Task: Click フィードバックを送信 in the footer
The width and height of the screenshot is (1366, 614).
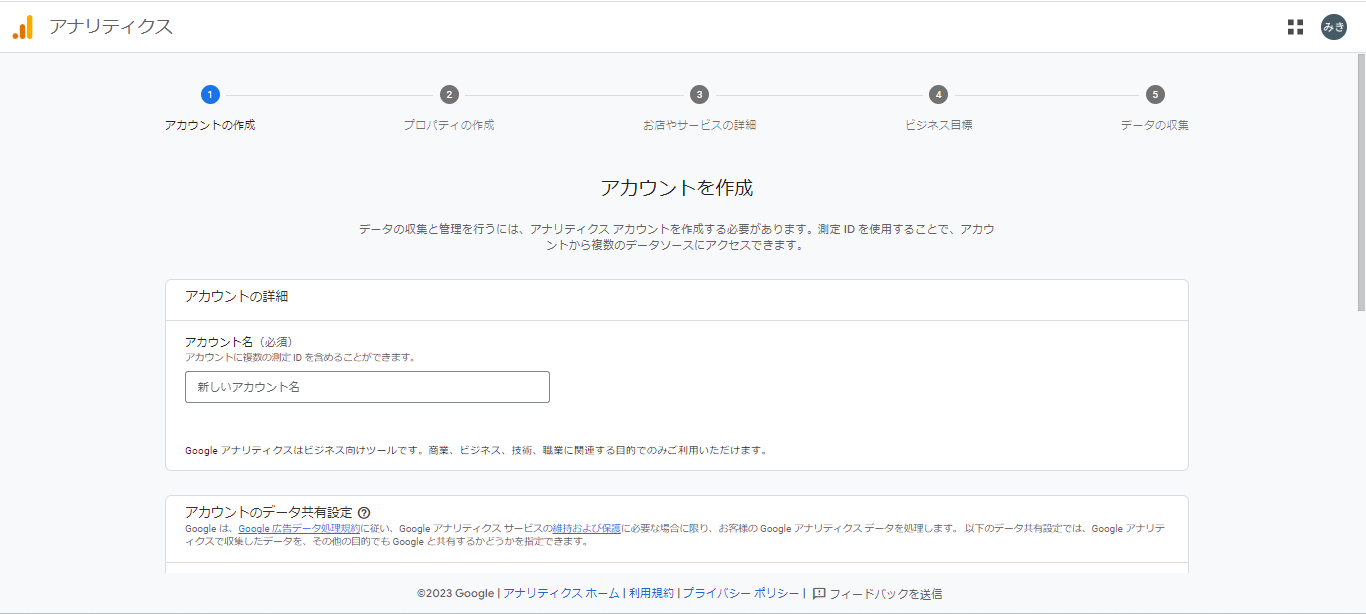Action: pyautogui.click(x=885, y=593)
